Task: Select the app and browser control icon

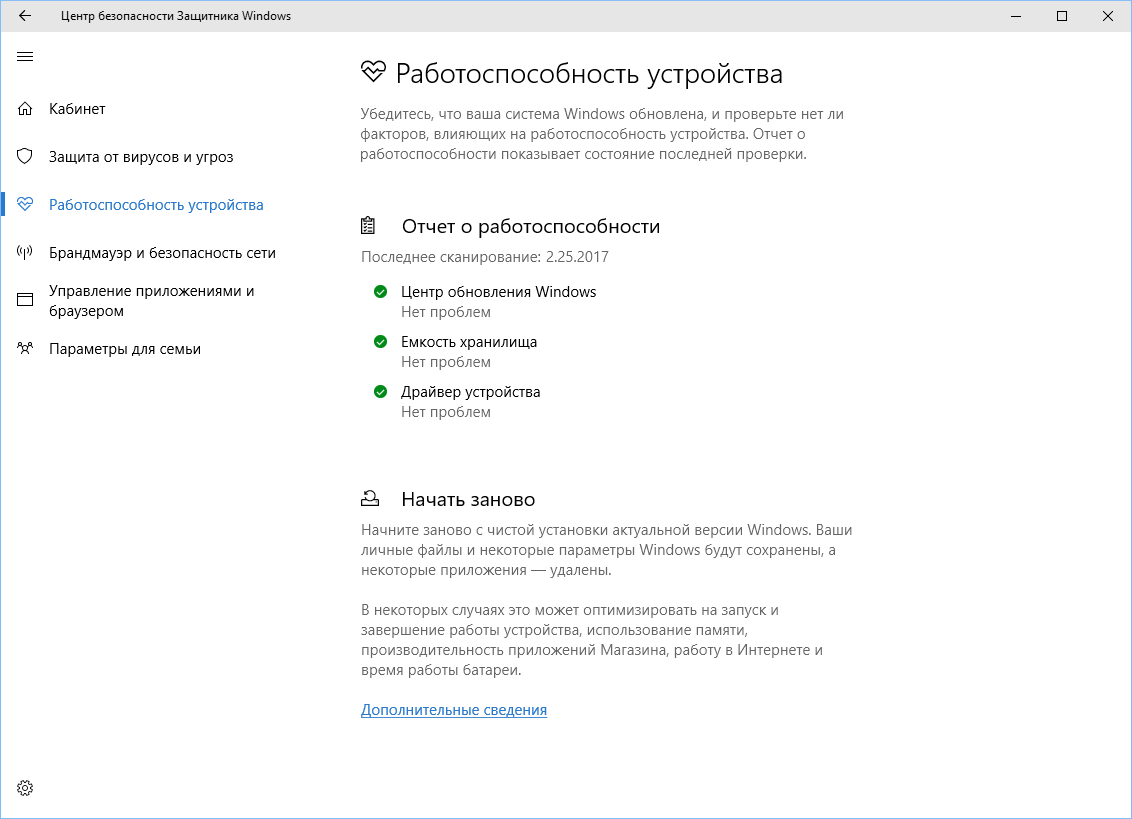Action: point(25,299)
